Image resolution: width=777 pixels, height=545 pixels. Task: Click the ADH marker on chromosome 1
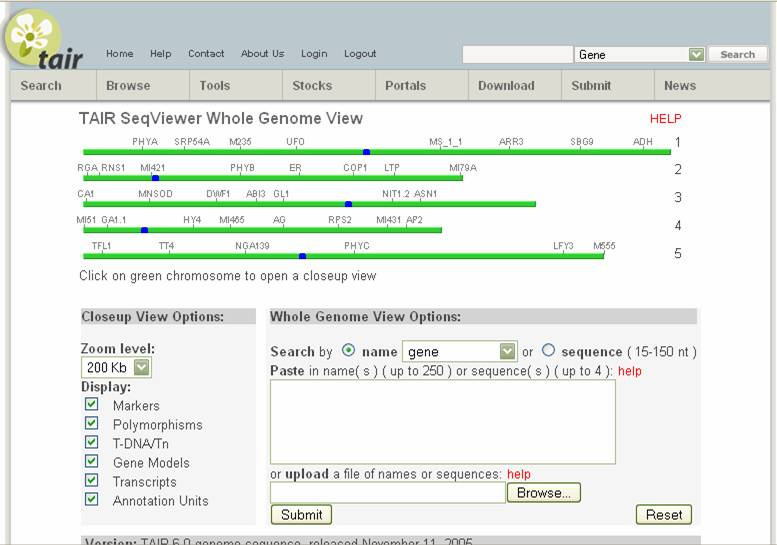click(x=643, y=142)
